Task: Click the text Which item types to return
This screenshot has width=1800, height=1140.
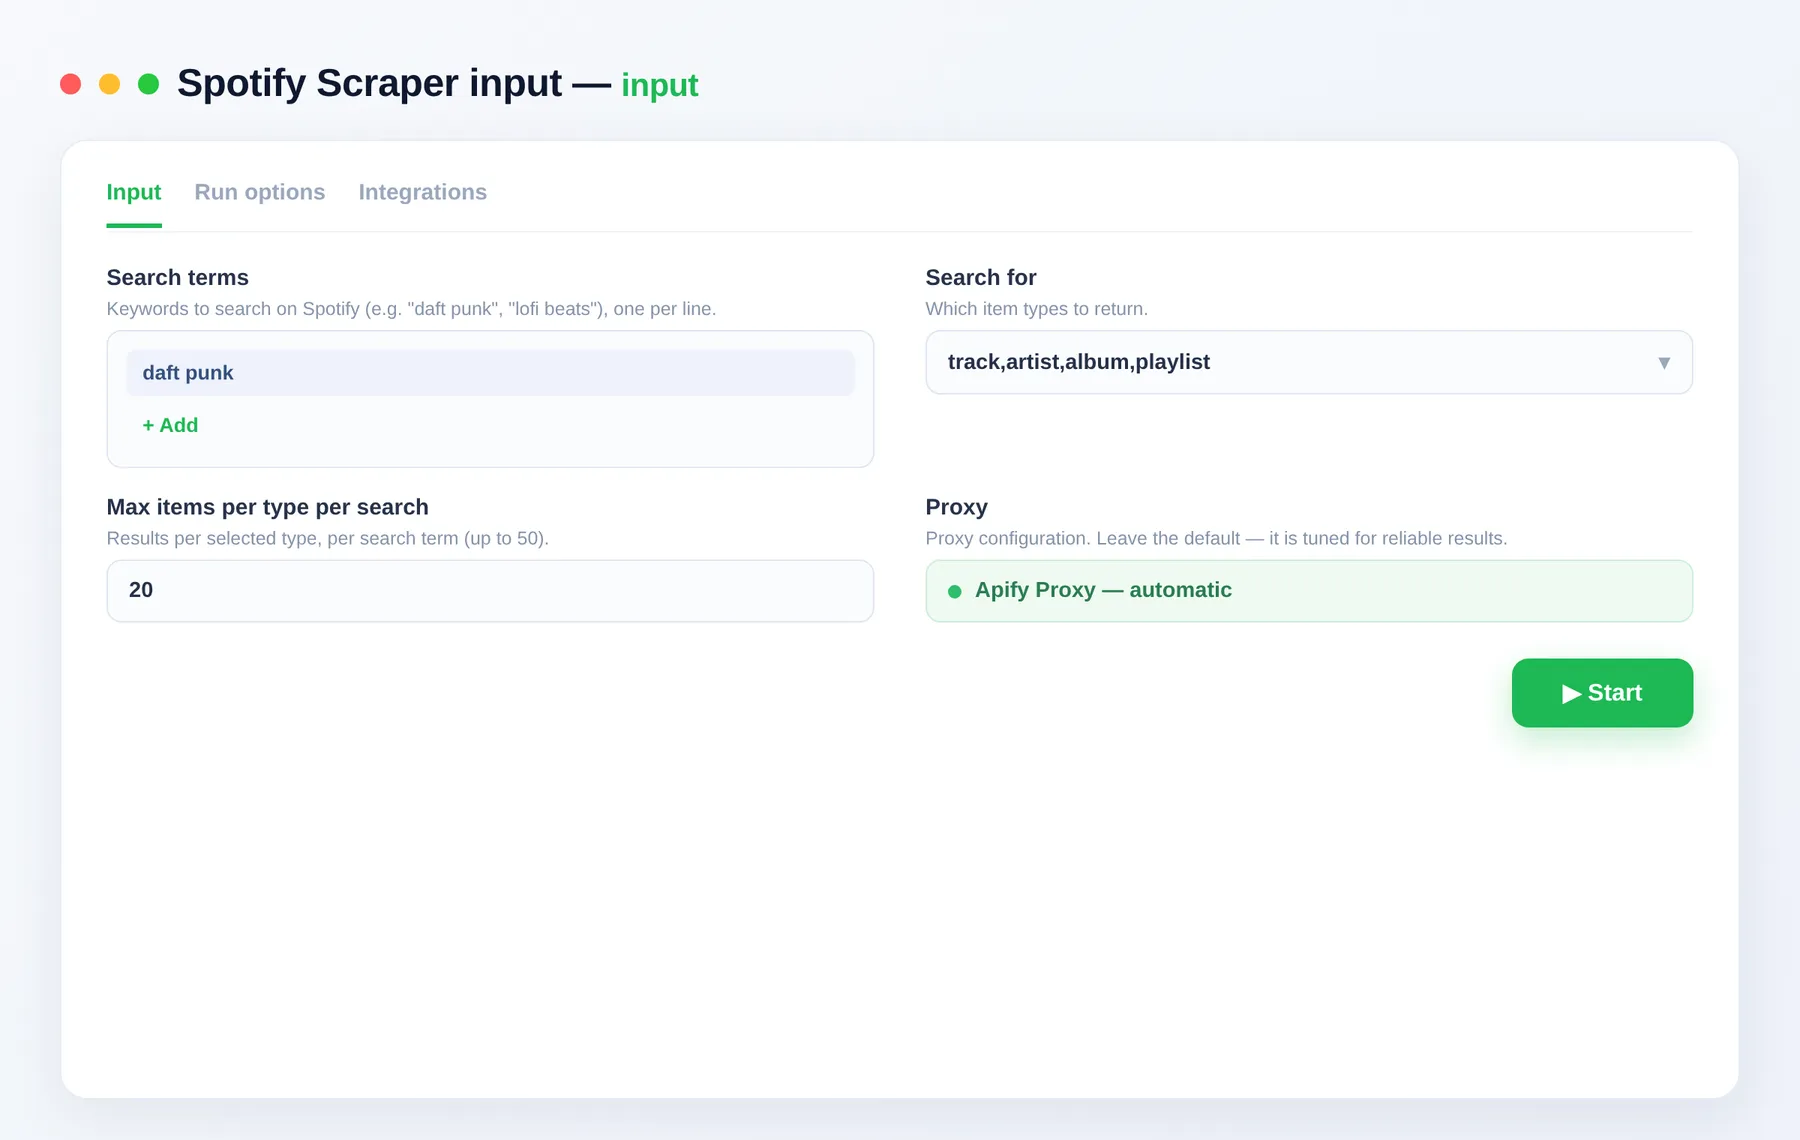Action: (1037, 309)
